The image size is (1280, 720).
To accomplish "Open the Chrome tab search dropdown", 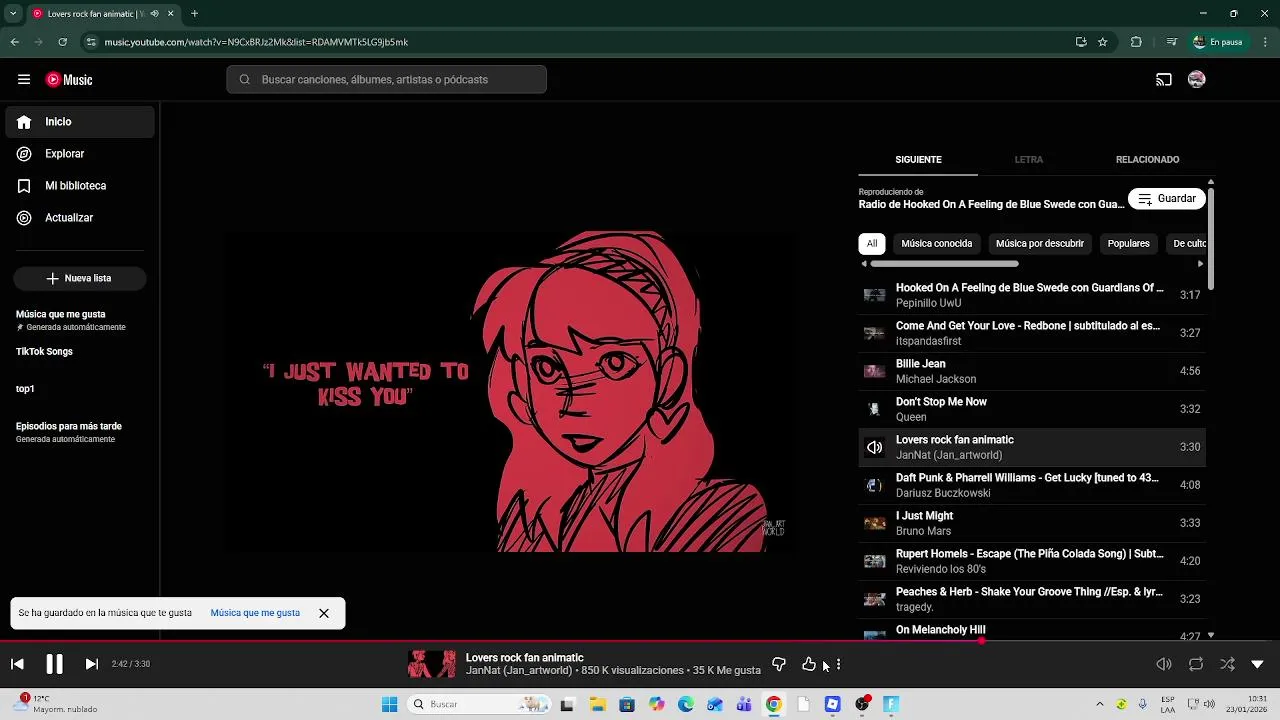I will (x=13, y=14).
